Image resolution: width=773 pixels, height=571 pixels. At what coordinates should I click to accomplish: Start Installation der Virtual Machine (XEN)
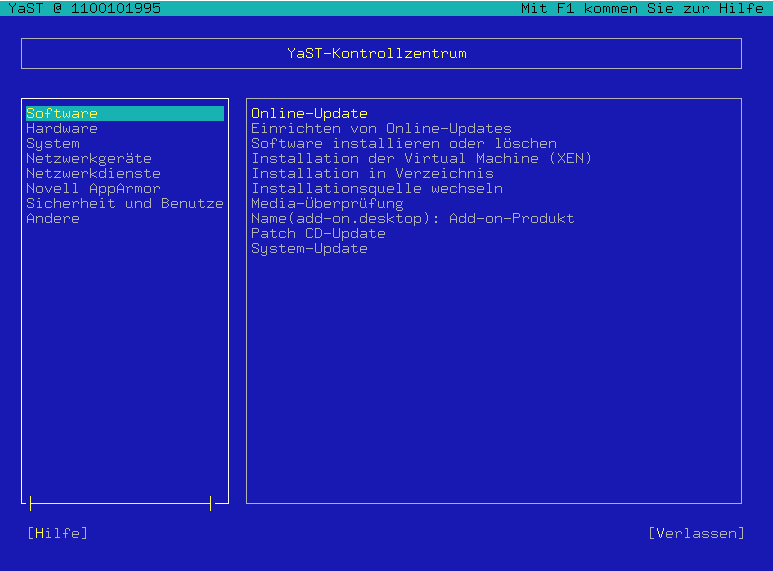[x=422, y=159]
